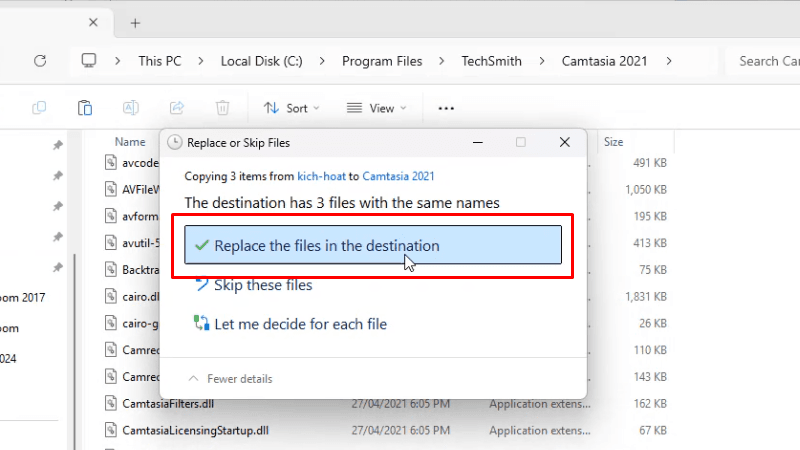Viewport: 800px width, 450px height.
Task: Click the Rename icon in the toolbar
Action: 130,108
